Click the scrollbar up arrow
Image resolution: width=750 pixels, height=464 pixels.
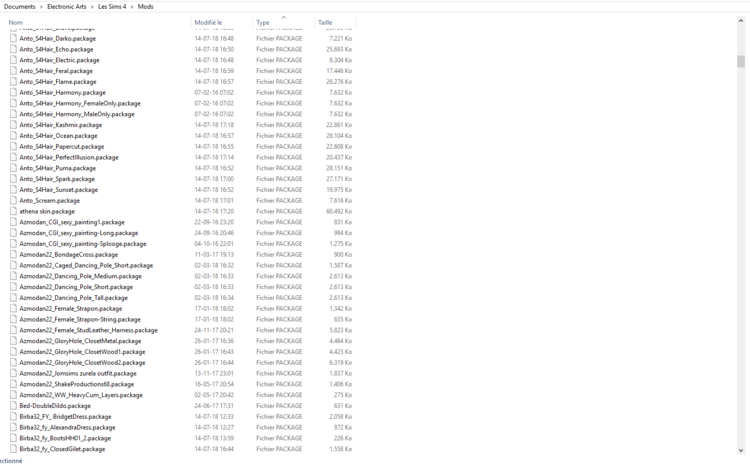pos(741,21)
